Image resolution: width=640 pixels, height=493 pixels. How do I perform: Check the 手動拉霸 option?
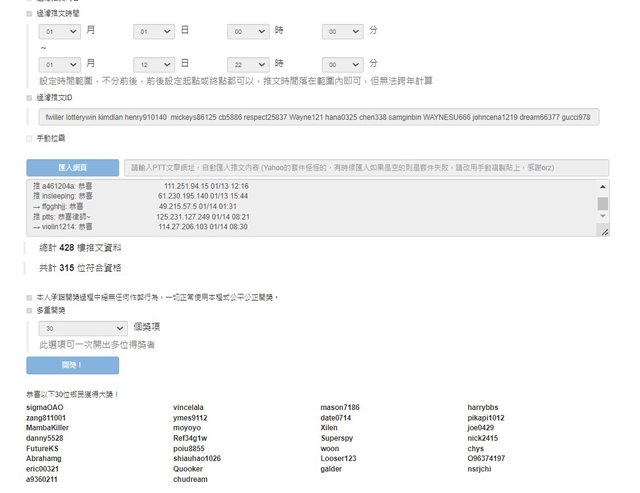click(x=29, y=137)
